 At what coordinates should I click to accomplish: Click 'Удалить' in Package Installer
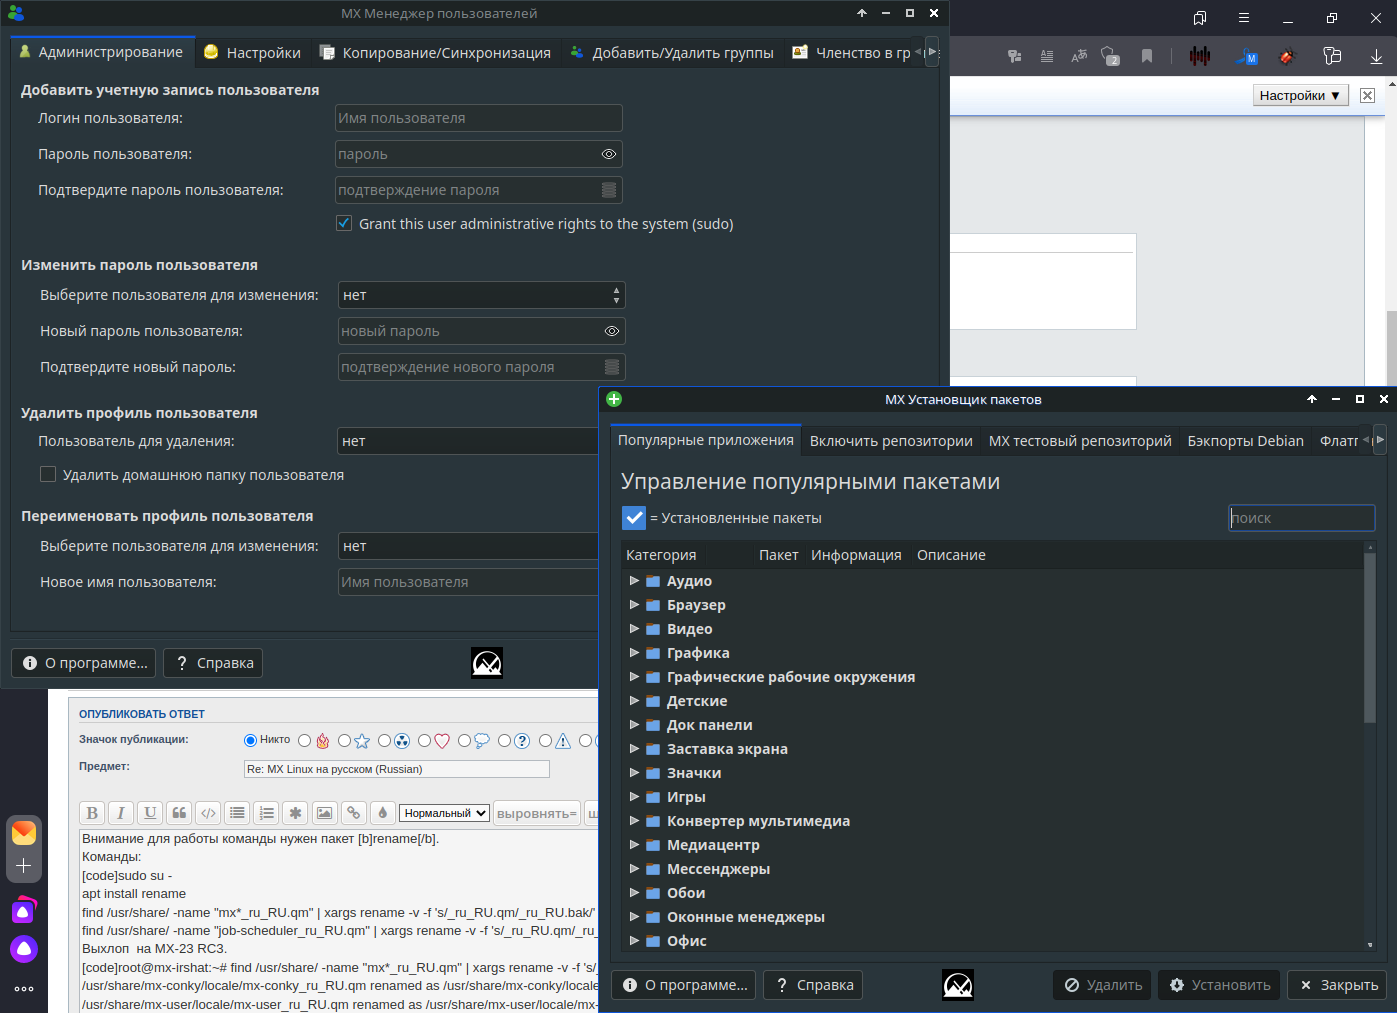point(1103,985)
